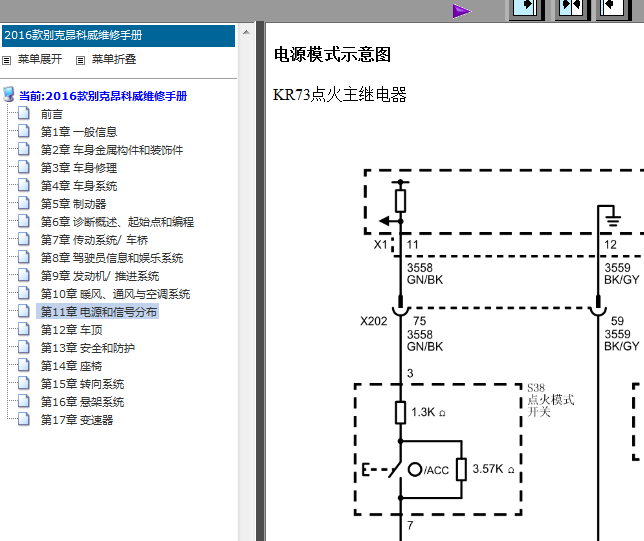This screenshot has height=541, width=644.
Task: Click the toolbar button with left-pointing arrow
Action: pos(613,8)
